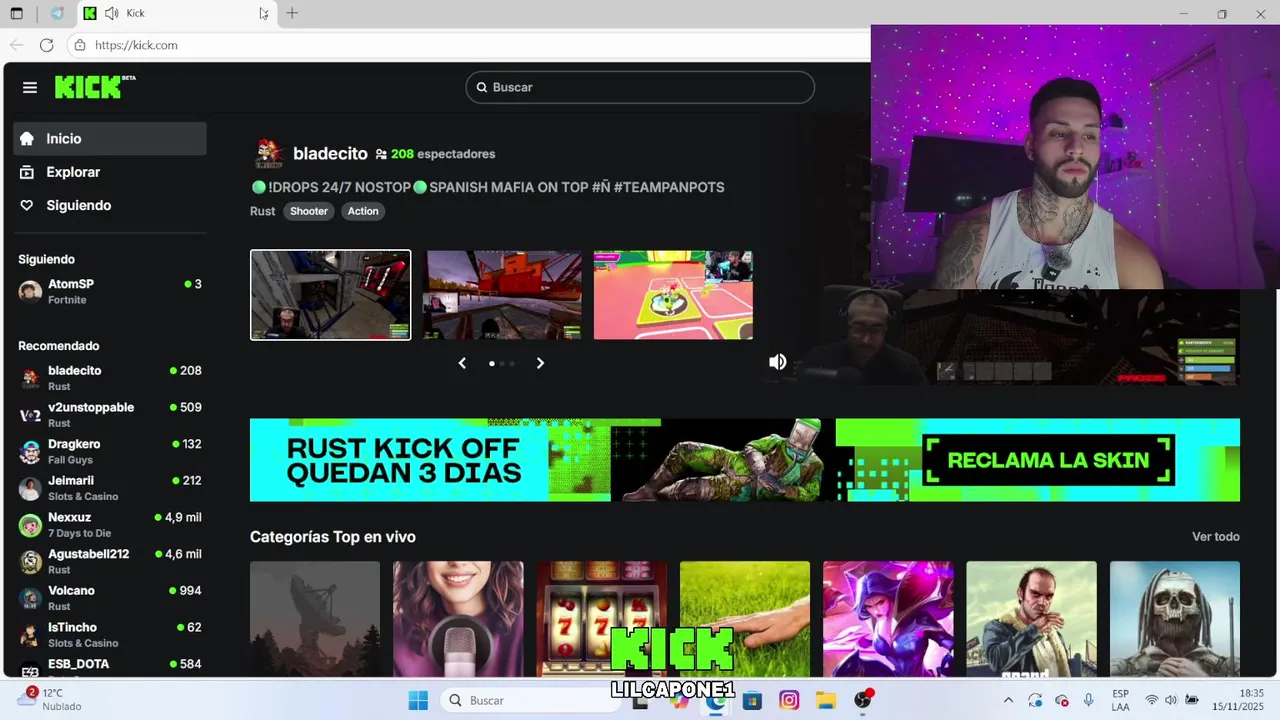This screenshot has height=720, width=1280.
Task: Open Jeimarii recommended channel
Action: (110, 488)
